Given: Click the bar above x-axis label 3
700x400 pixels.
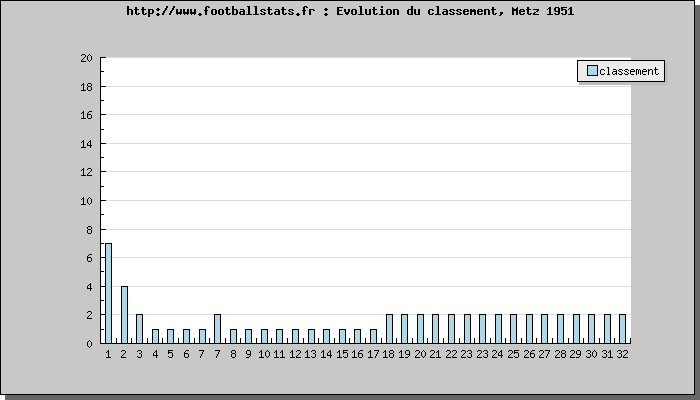Looking at the screenshot, I should 140,329.
